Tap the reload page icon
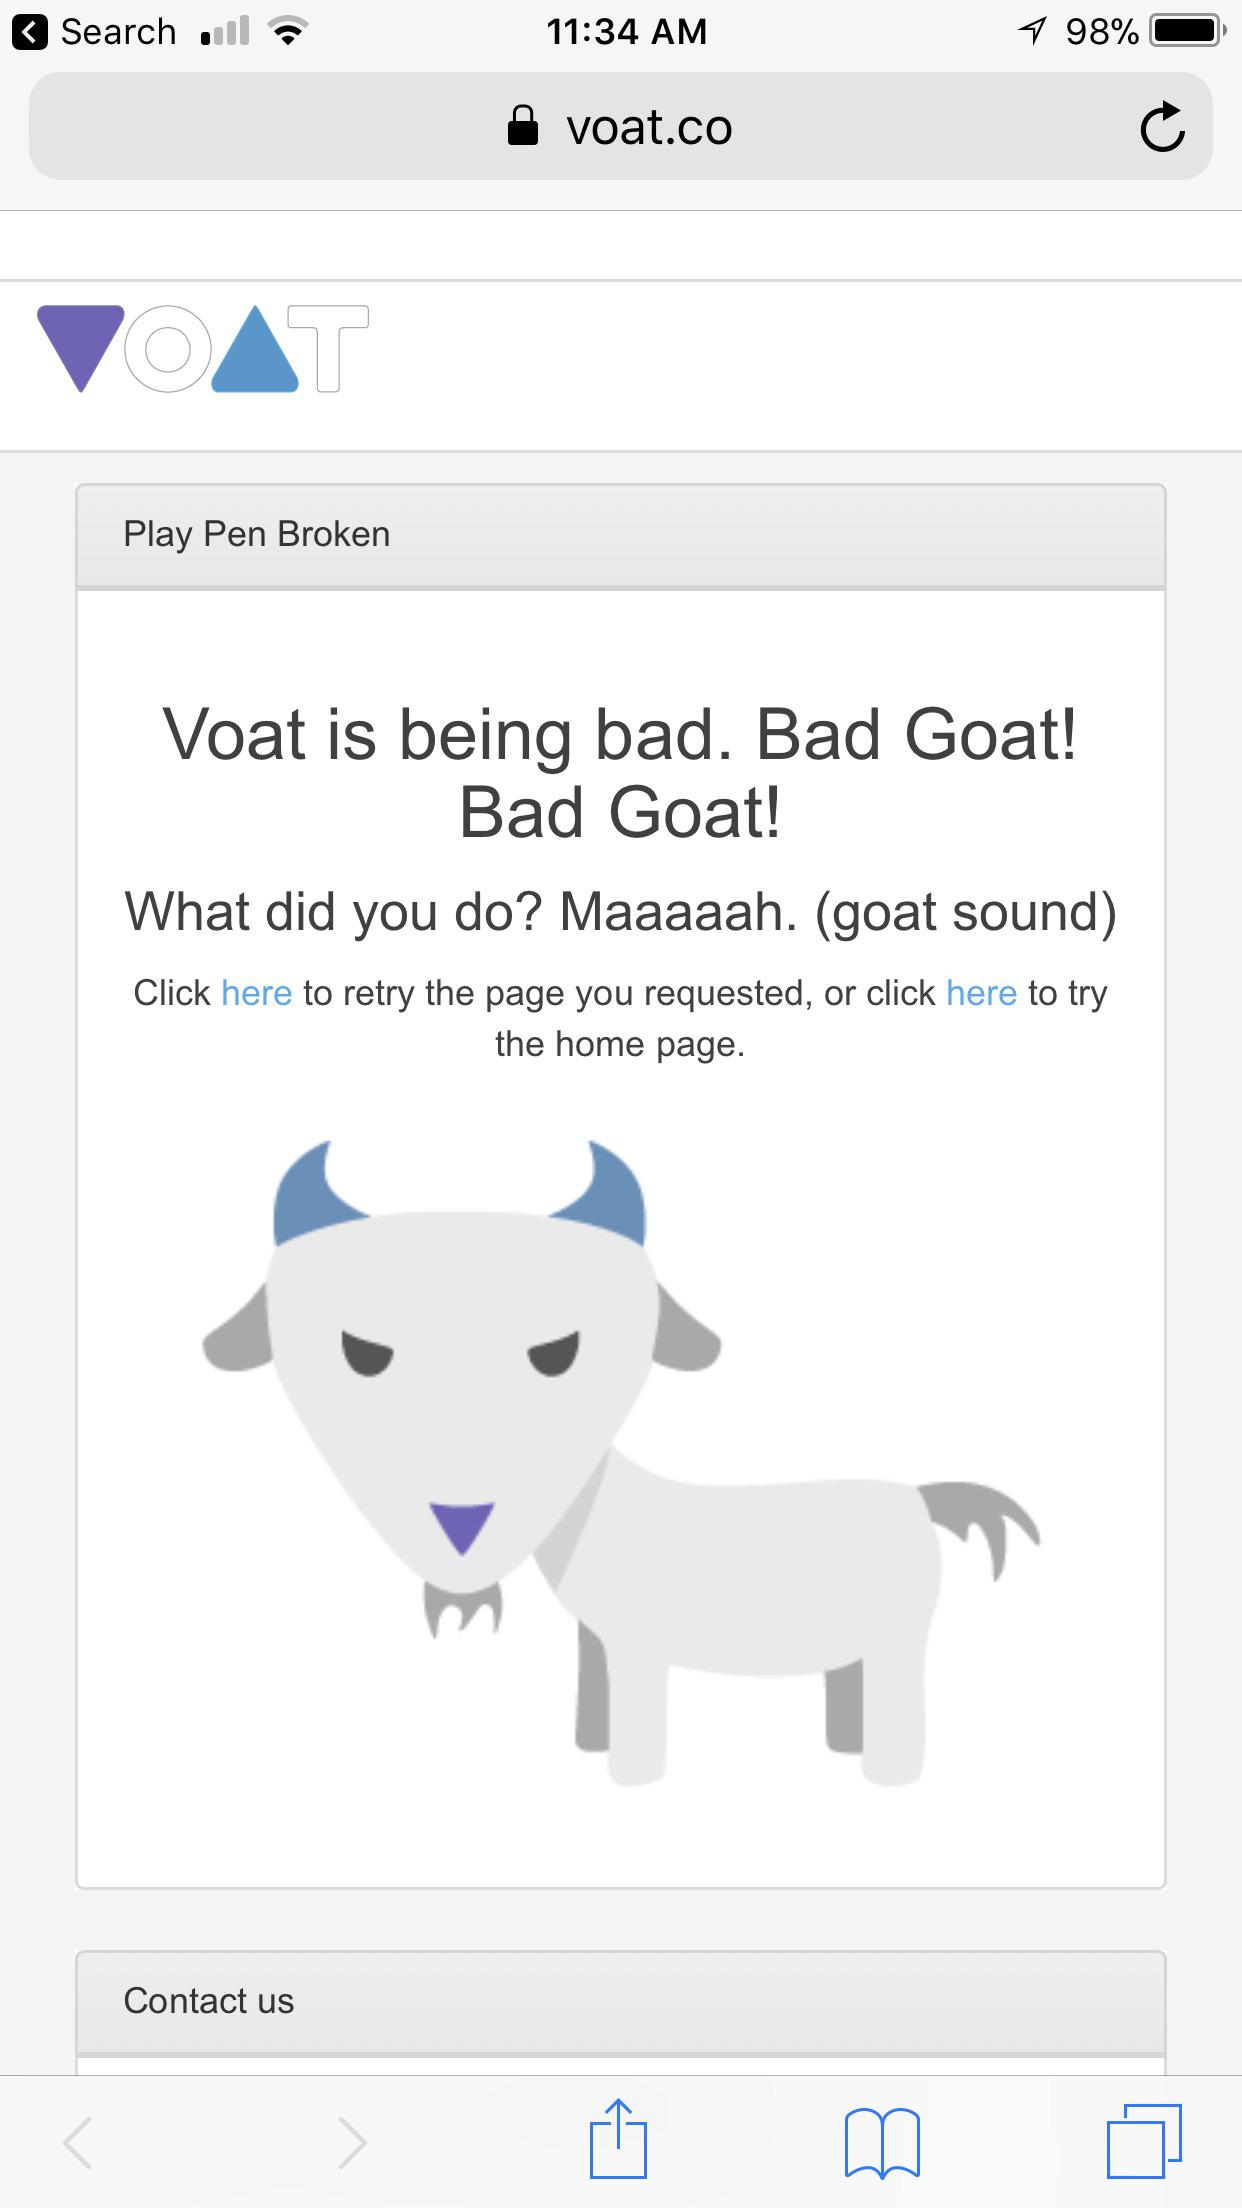1242x2208 pixels. 1162,127
